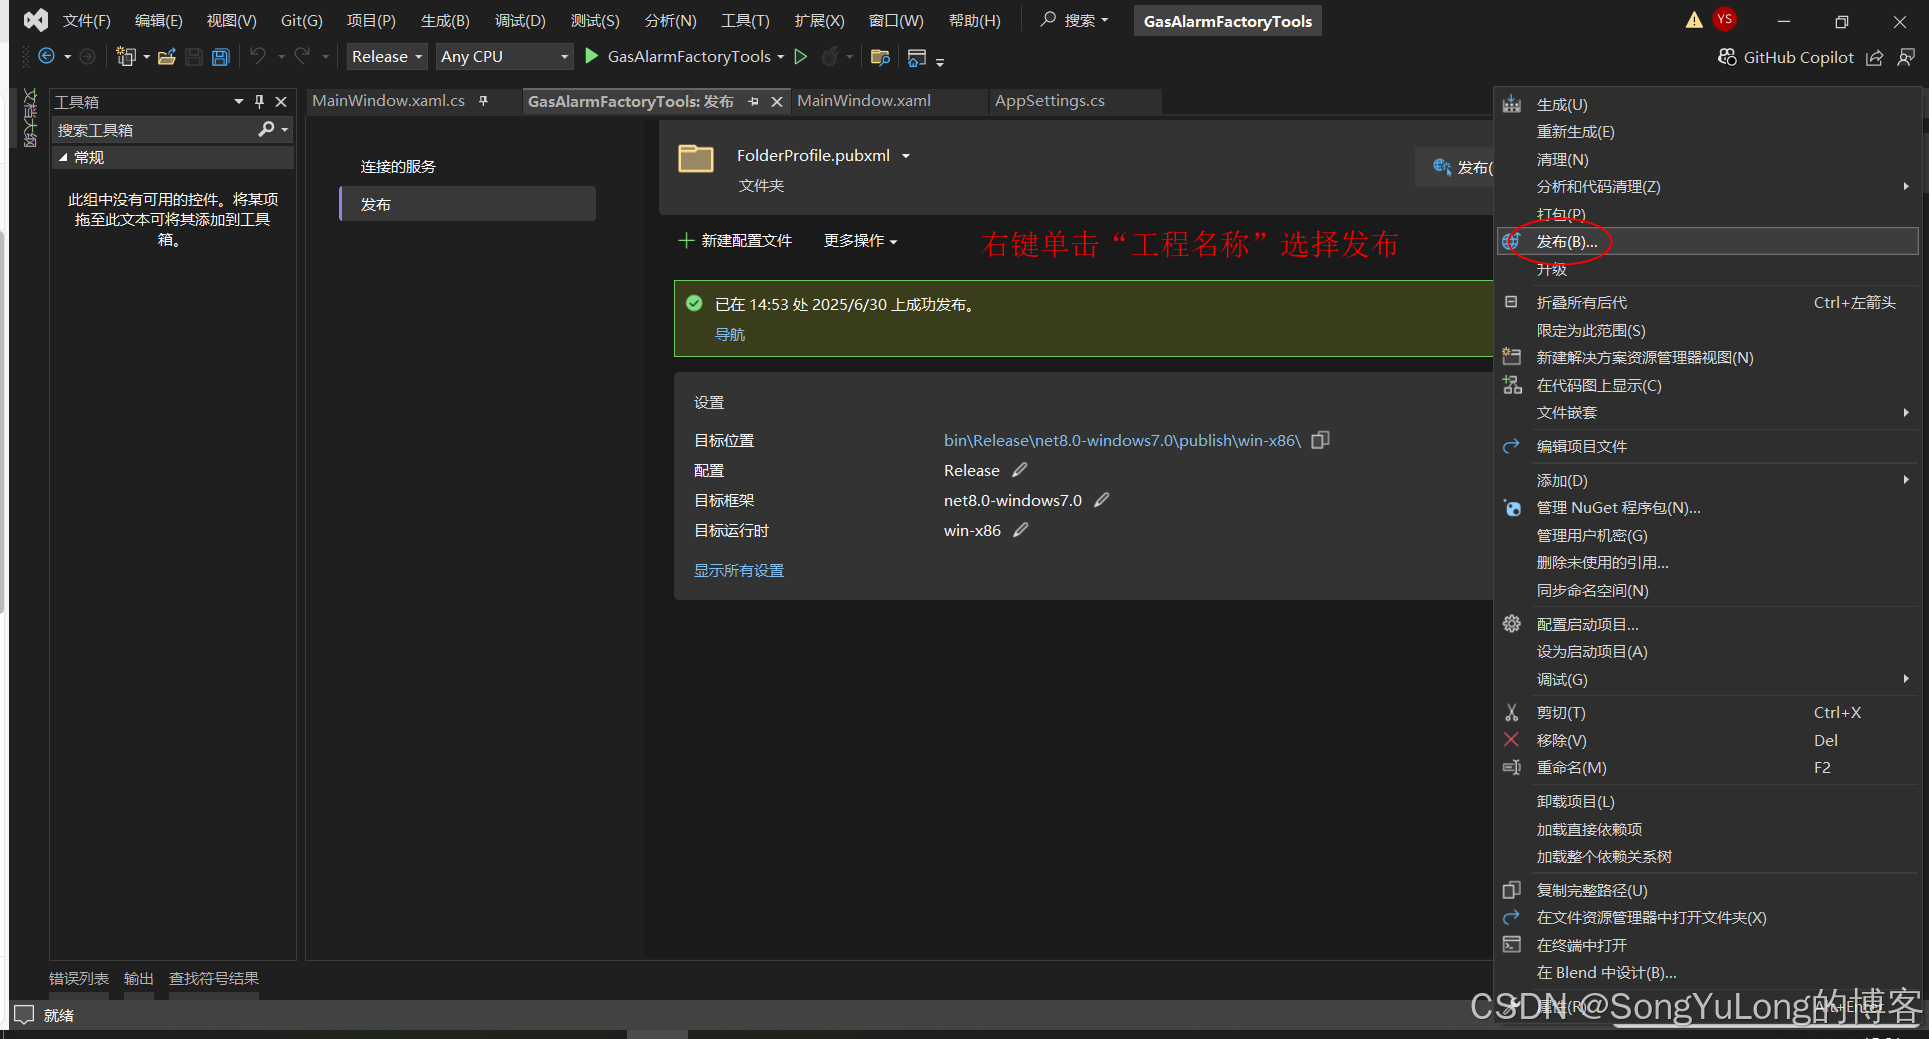
Task: Click the 显示所有设置 link
Action: pyautogui.click(x=738, y=570)
